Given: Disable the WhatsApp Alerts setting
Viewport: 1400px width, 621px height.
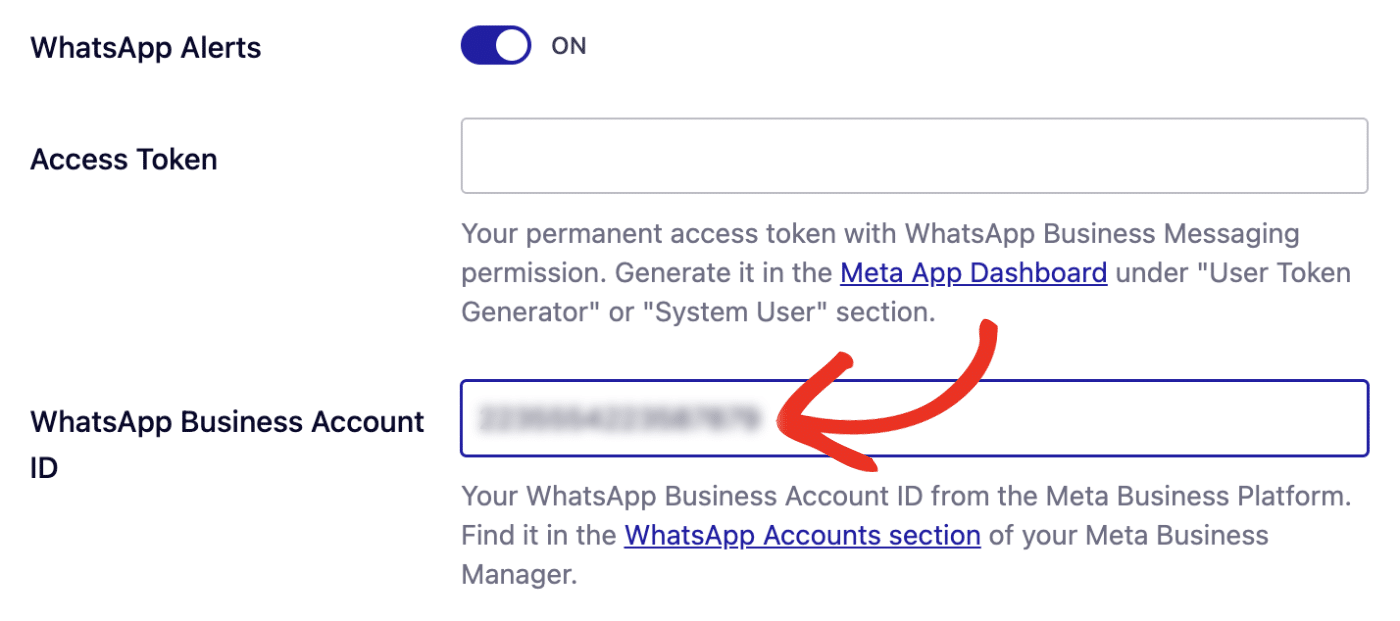Looking at the screenshot, I should point(495,45).
